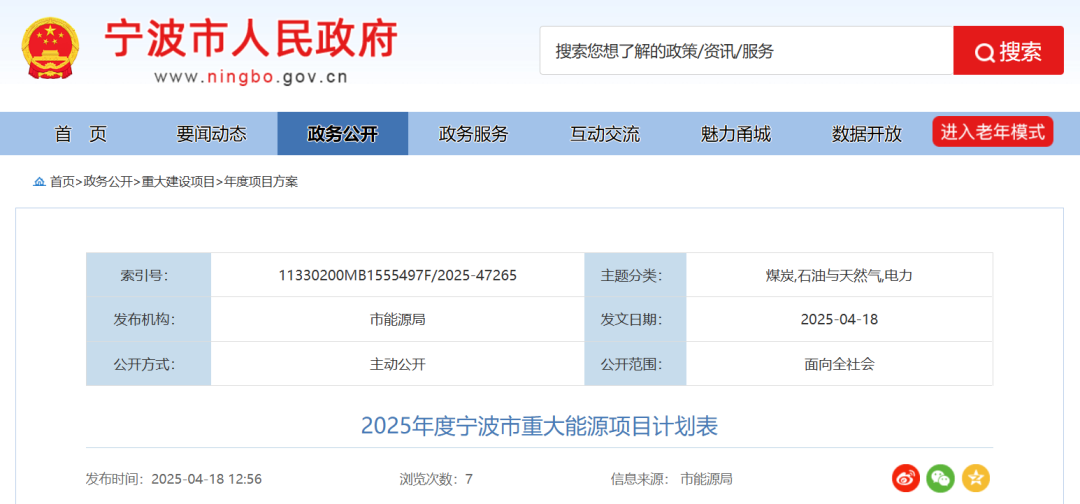This screenshot has width=1080, height=504.
Task: Go to the 政务服务 menu item
Action: pyautogui.click(x=473, y=134)
